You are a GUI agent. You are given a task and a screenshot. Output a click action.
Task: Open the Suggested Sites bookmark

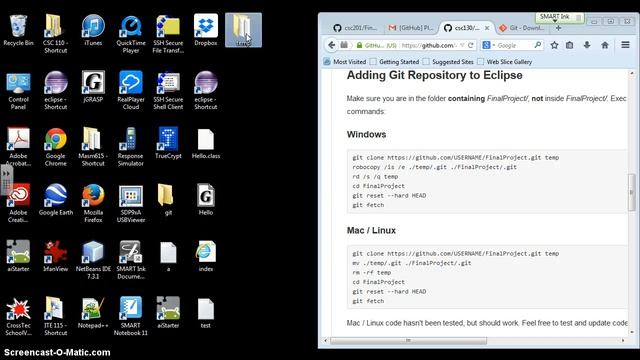pos(448,62)
